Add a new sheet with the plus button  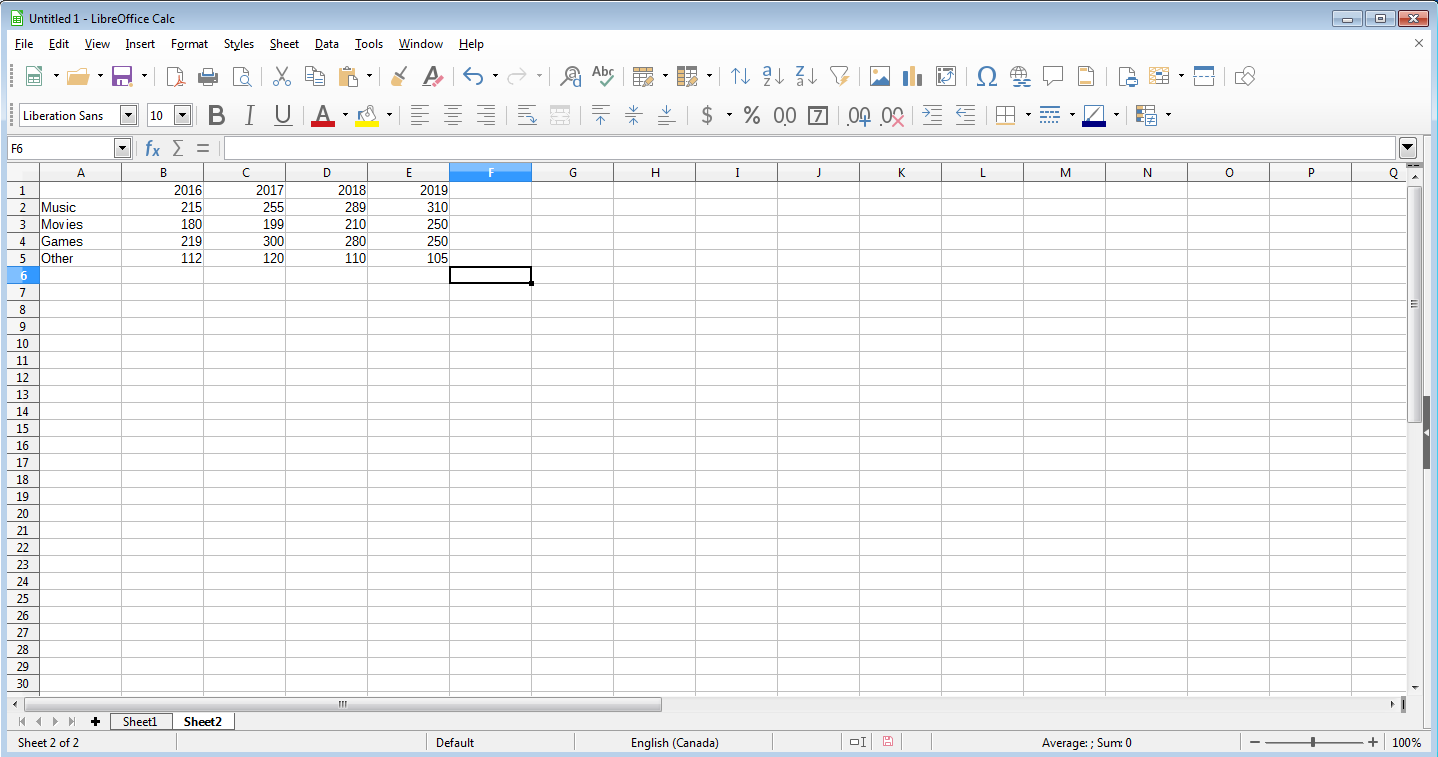click(95, 721)
